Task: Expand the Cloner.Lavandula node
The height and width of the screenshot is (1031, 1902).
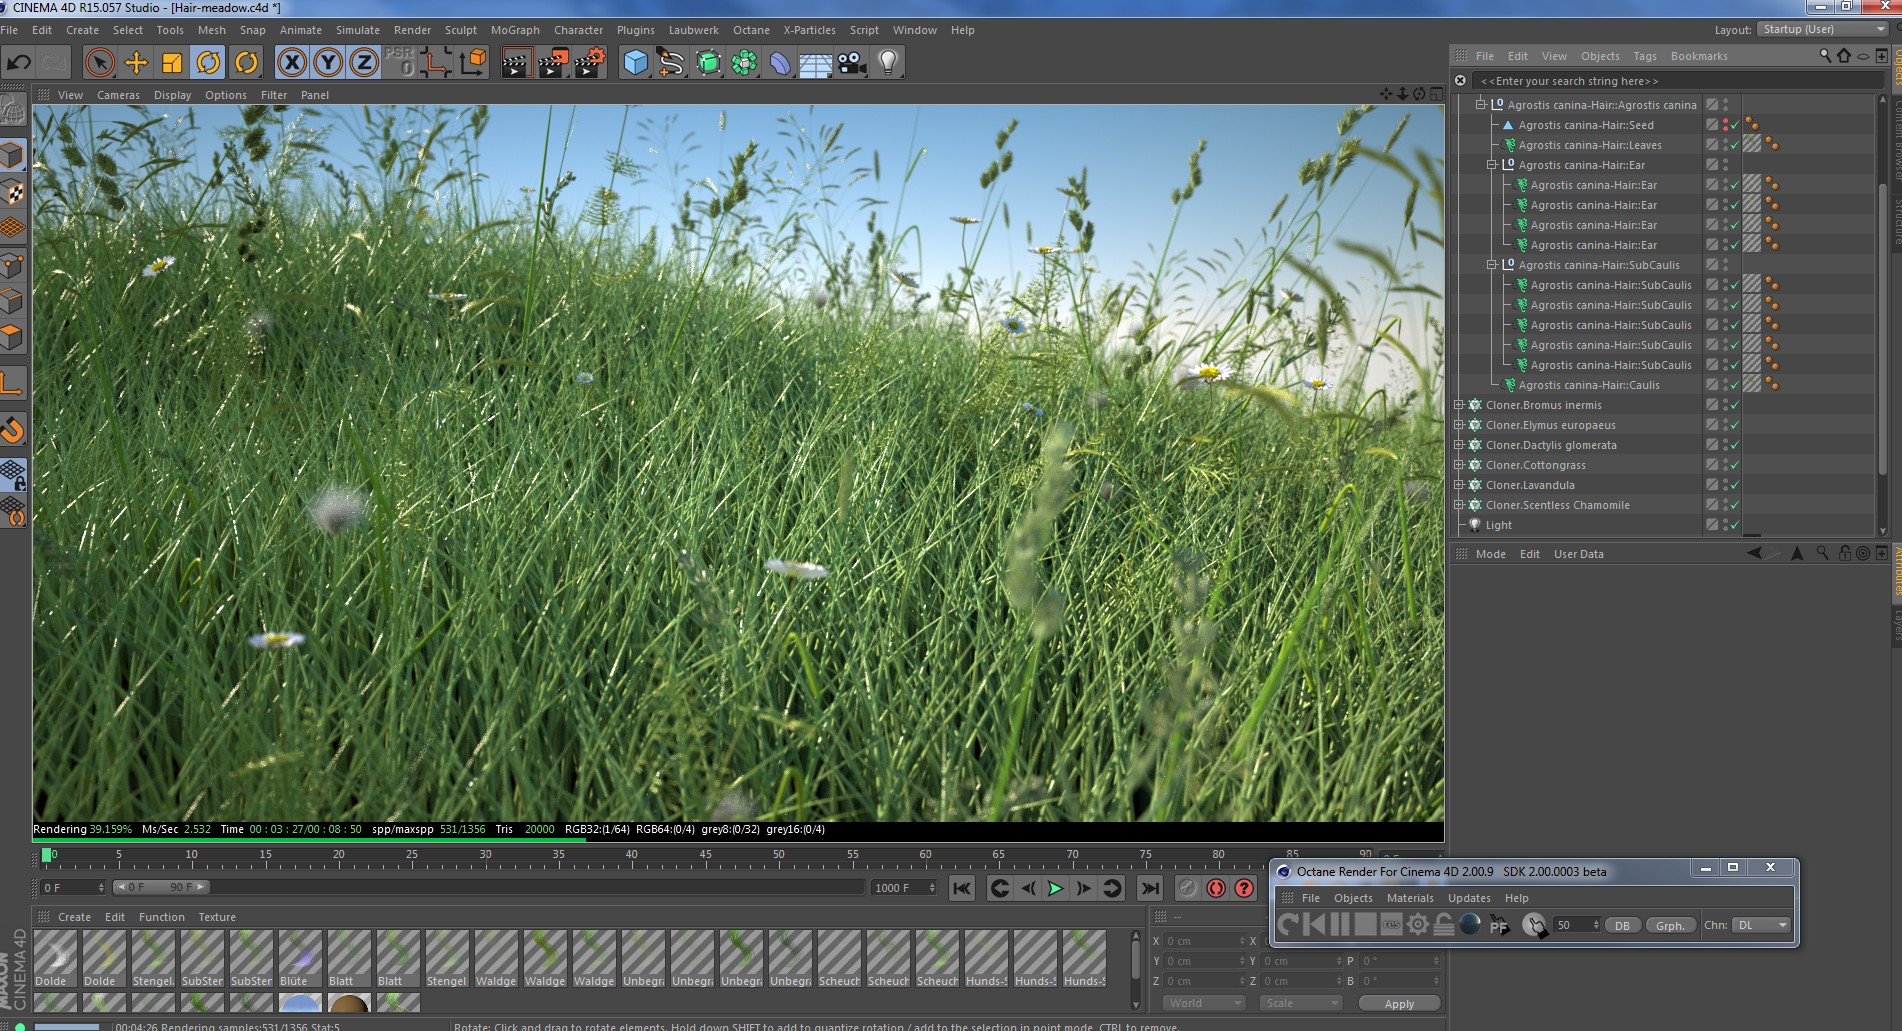Action: [1459, 485]
